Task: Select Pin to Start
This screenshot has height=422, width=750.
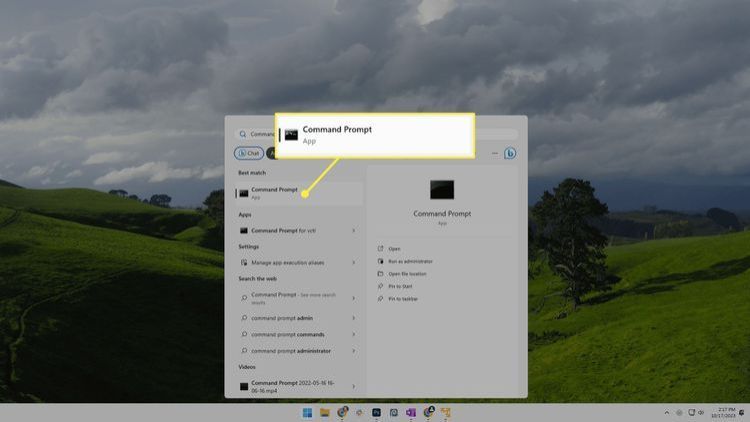Action: (401, 286)
